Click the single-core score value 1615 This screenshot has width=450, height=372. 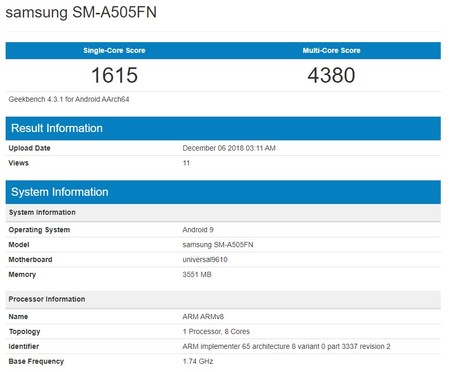coord(114,75)
